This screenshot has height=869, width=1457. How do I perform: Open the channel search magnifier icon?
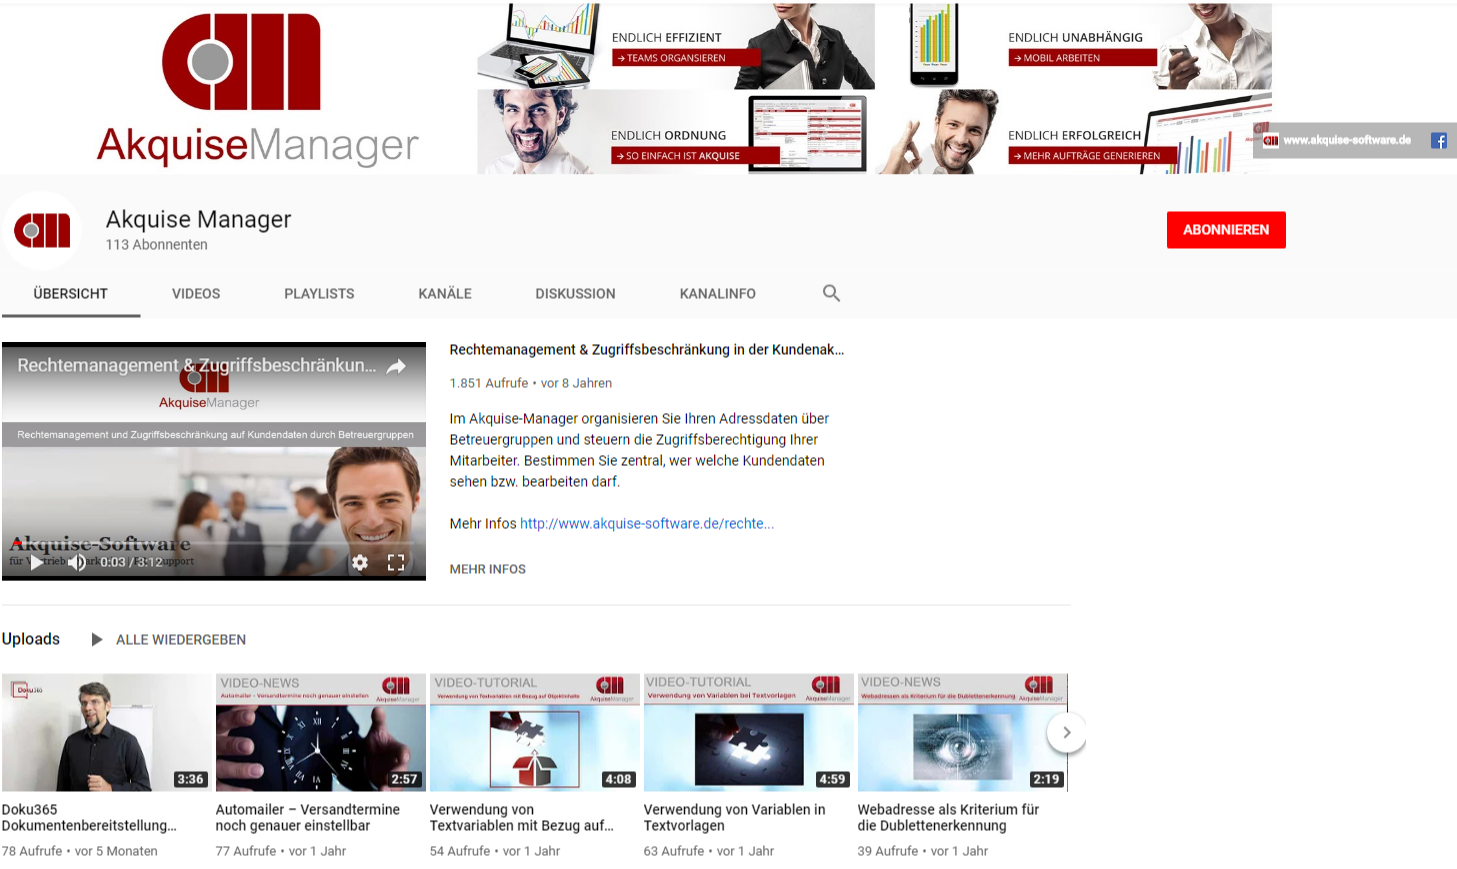pyautogui.click(x=831, y=293)
